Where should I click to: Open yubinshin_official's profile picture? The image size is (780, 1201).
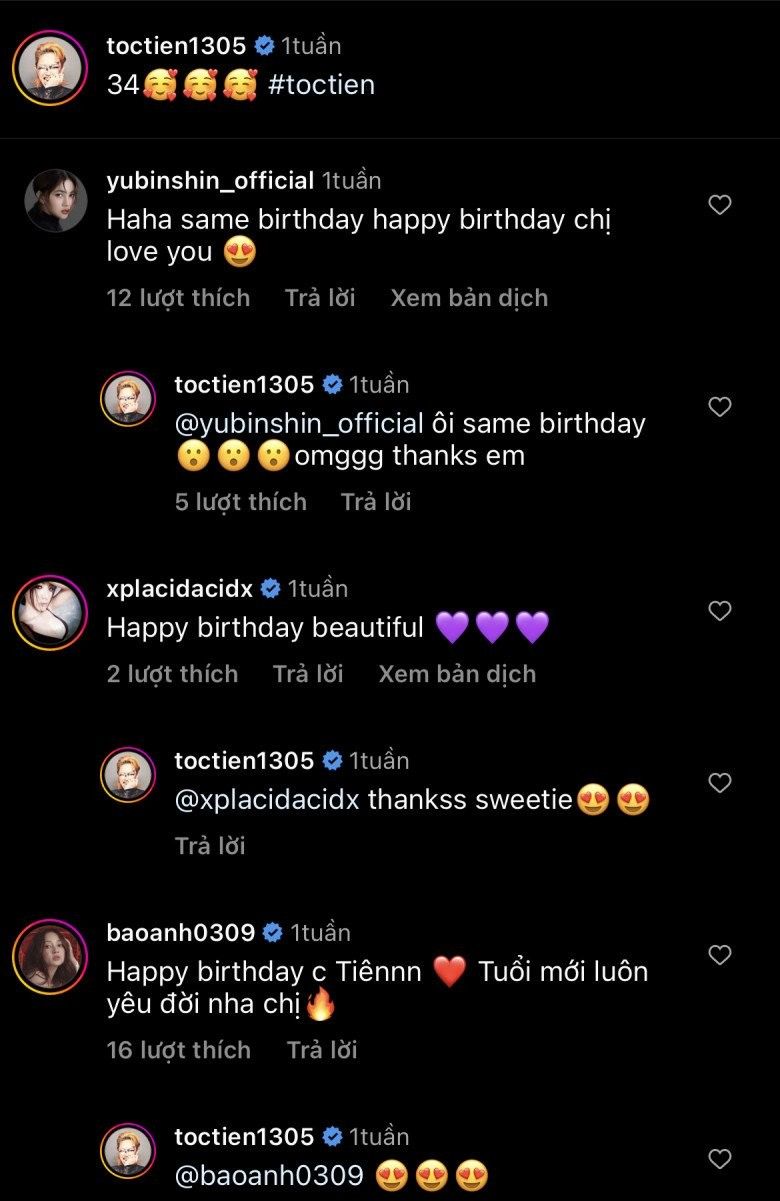click(x=55, y=201)
